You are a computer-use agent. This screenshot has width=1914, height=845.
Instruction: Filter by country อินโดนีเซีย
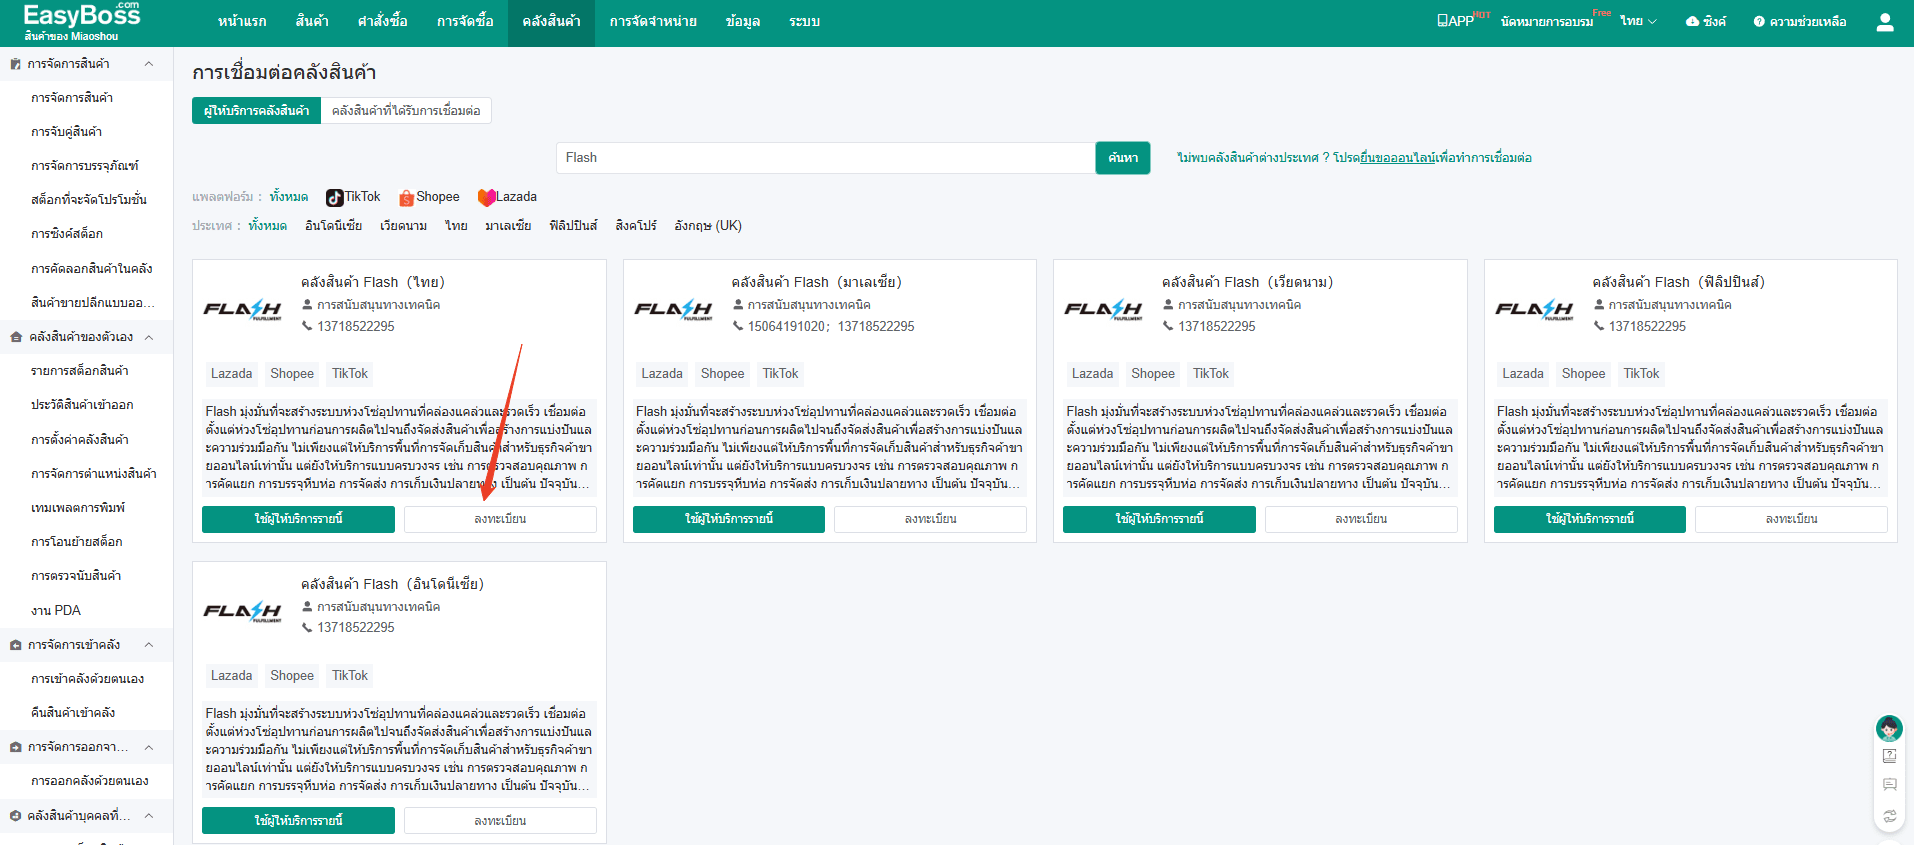(333, 226)
